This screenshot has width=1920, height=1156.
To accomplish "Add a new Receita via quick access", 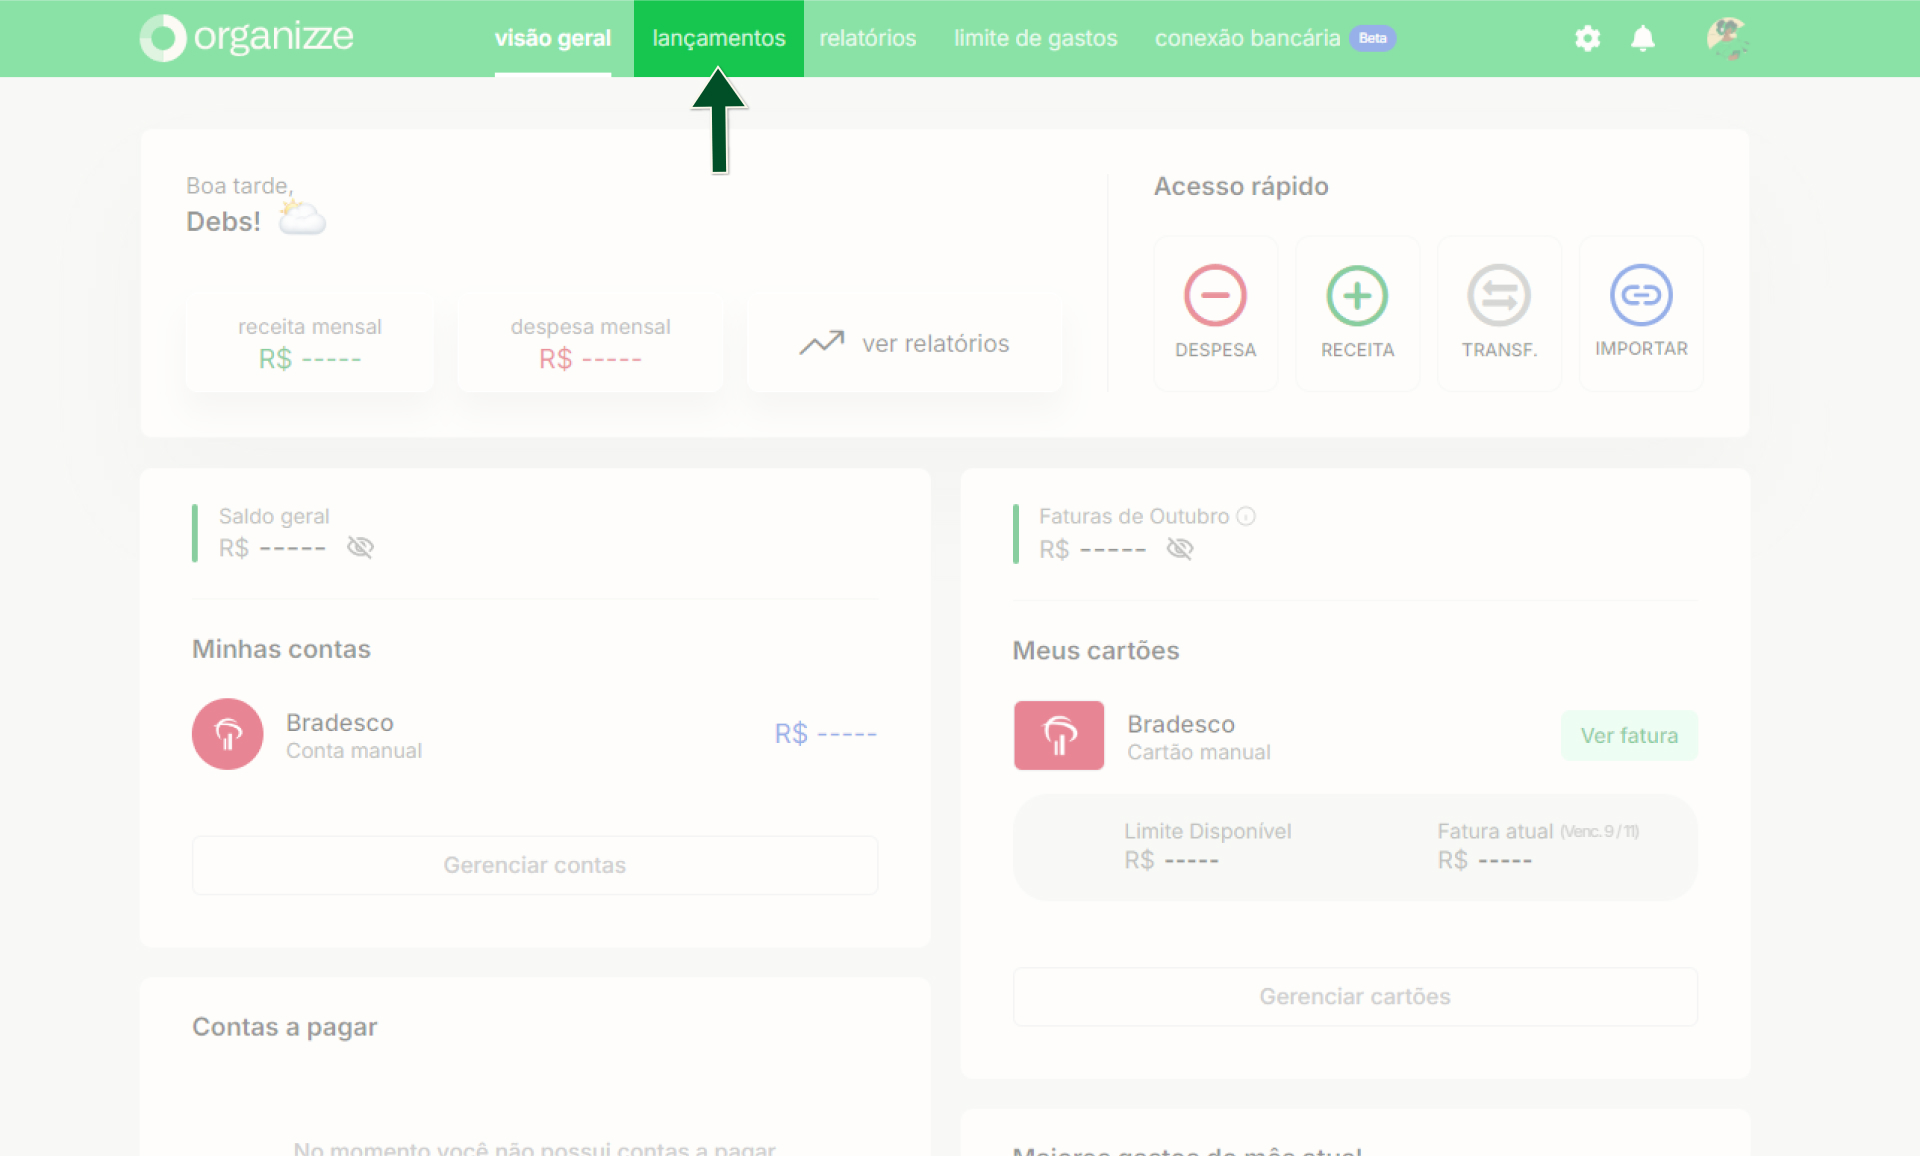I will [x=1357, y=313].
